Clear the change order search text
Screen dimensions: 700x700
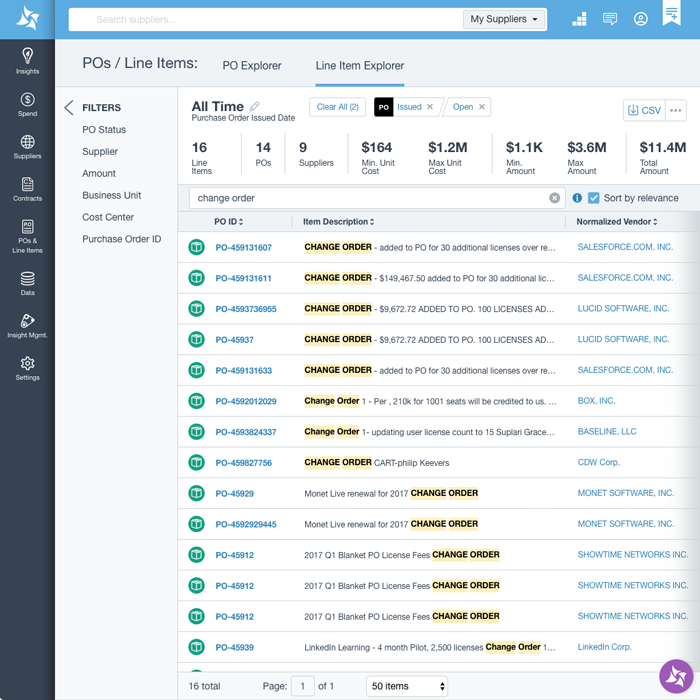tap(555, 198)
